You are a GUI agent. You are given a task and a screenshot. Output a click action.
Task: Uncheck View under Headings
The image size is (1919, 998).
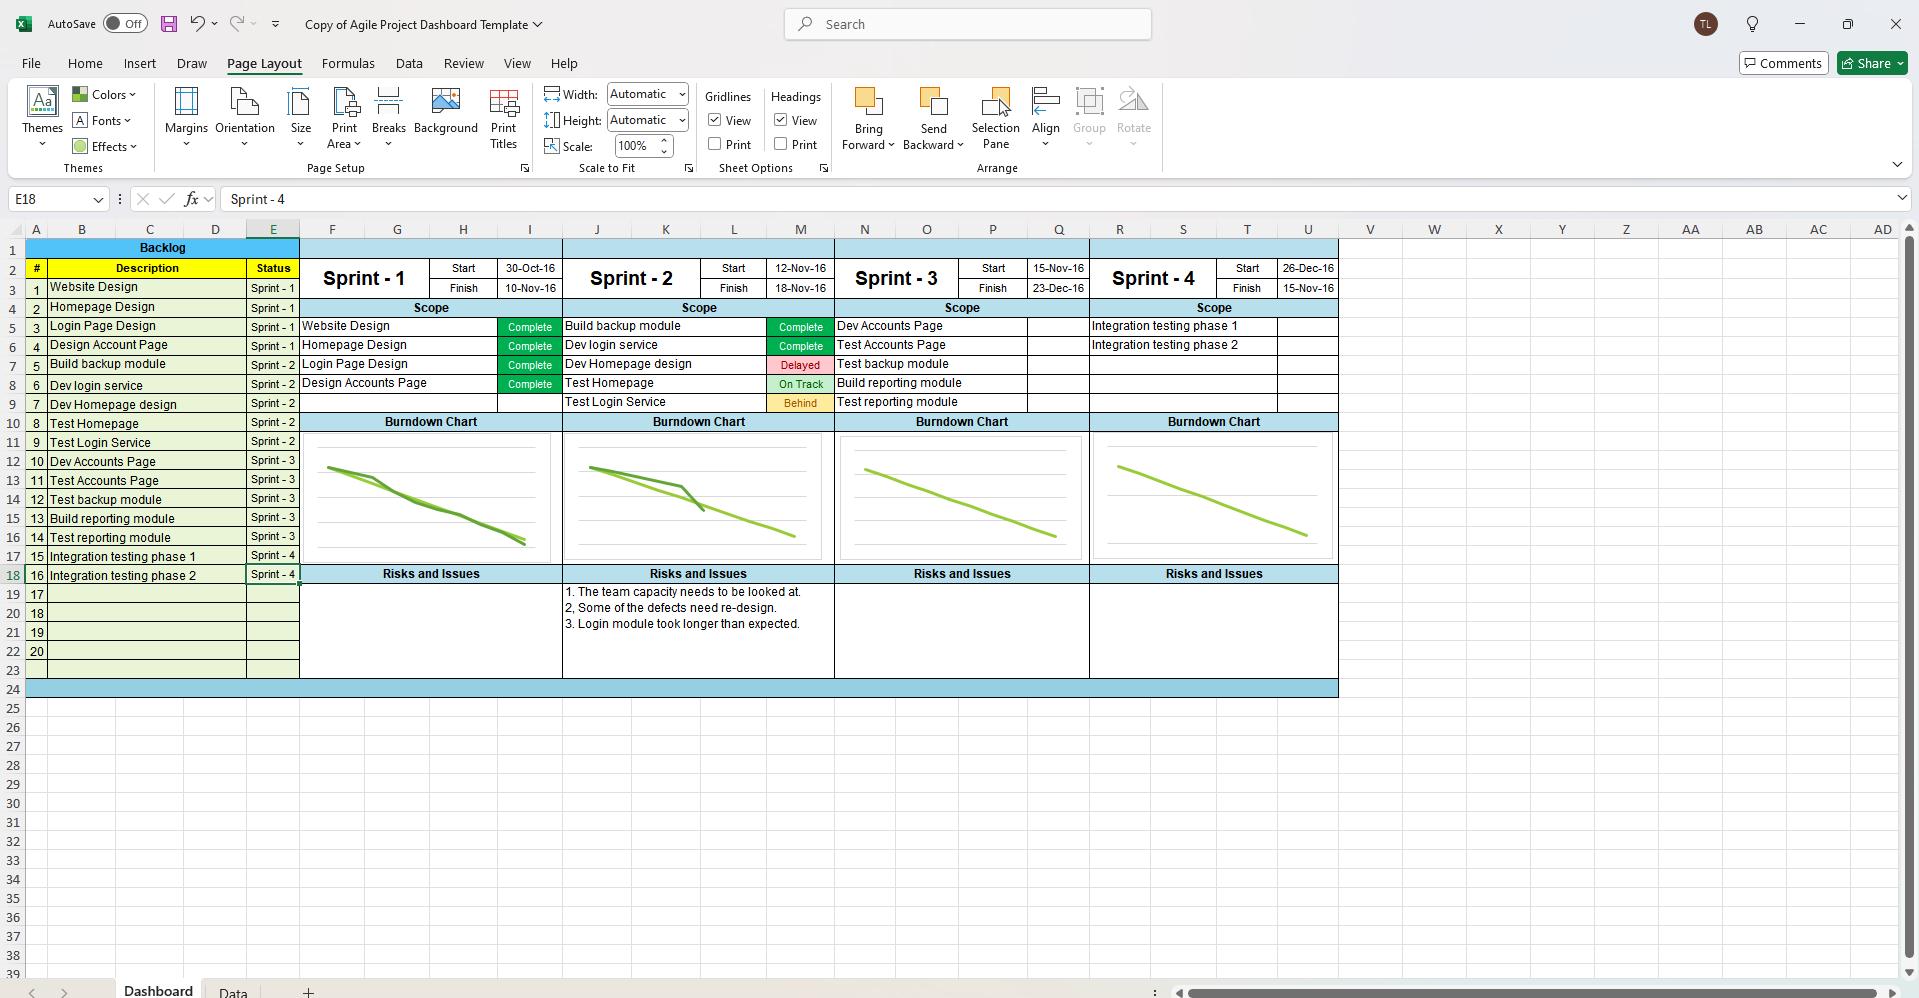781,120
